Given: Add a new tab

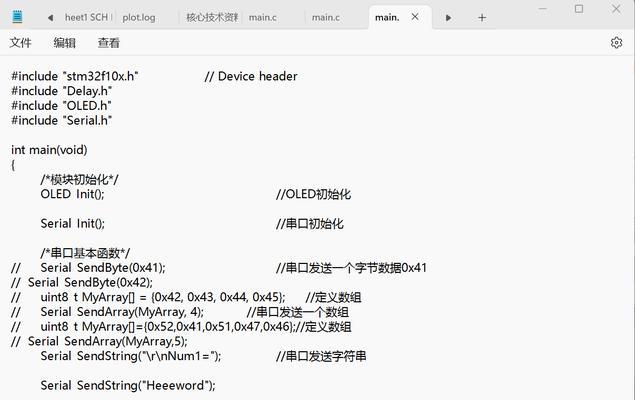Looking at the screenshot, I should click(482, 17).
